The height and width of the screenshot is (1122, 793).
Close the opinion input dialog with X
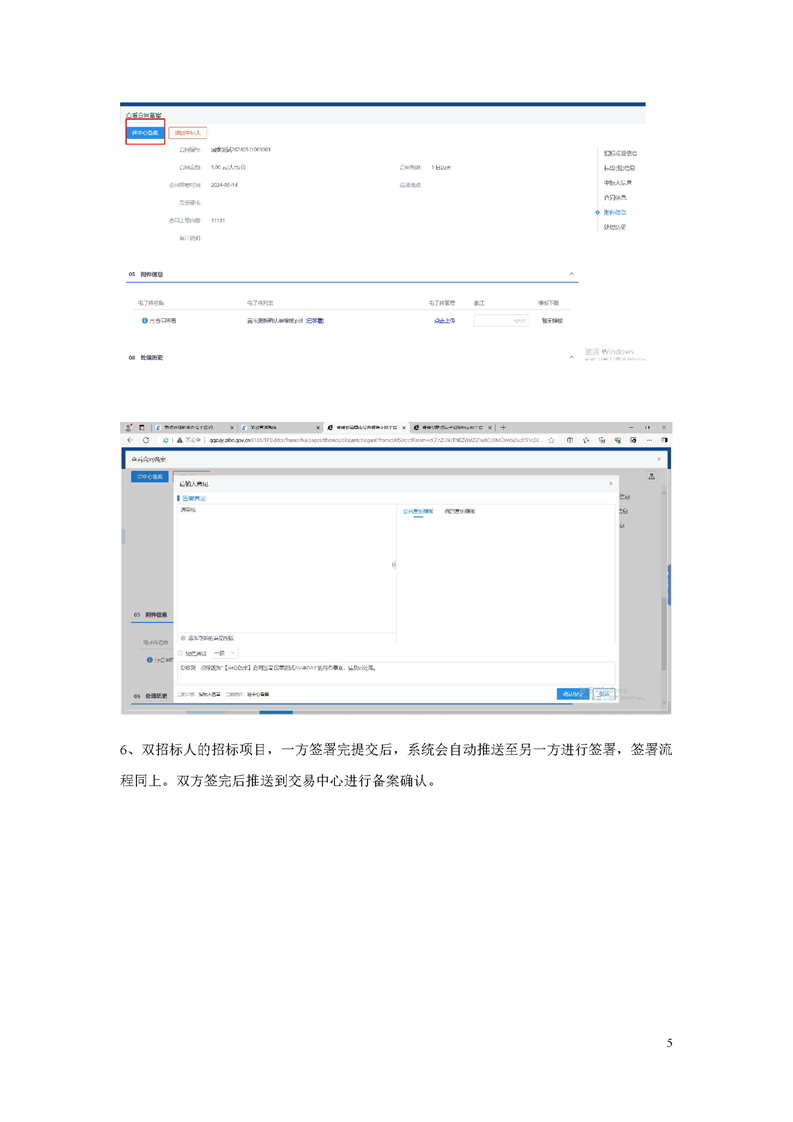[611, 484]
